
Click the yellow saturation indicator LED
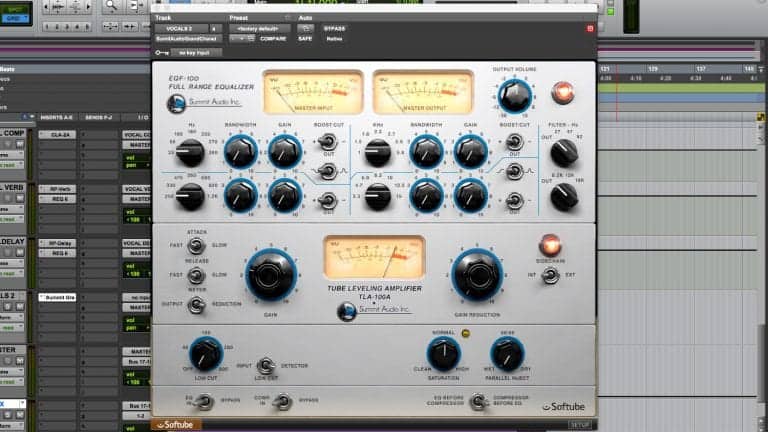[x=465, y=334]
